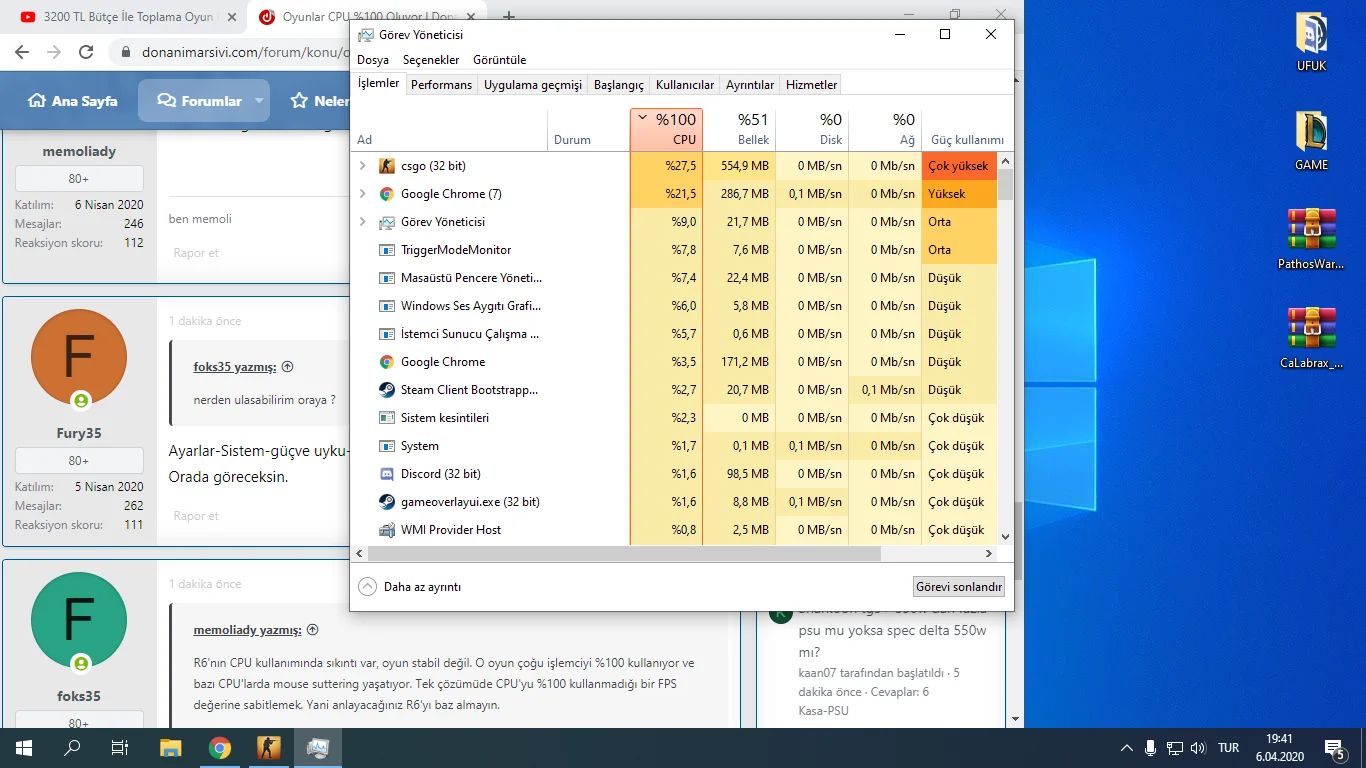1366x768 pixels.
Task: Expand the Görev Yöneticisi process group
Action: tap(362, 222)
